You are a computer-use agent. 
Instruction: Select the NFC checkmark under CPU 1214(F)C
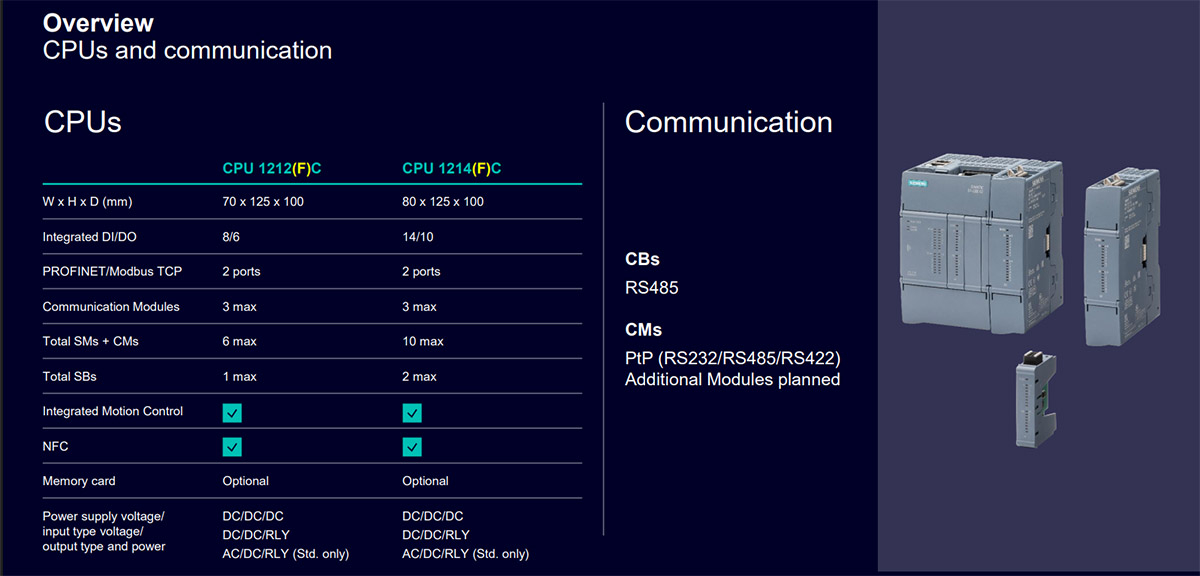[412, 446]
